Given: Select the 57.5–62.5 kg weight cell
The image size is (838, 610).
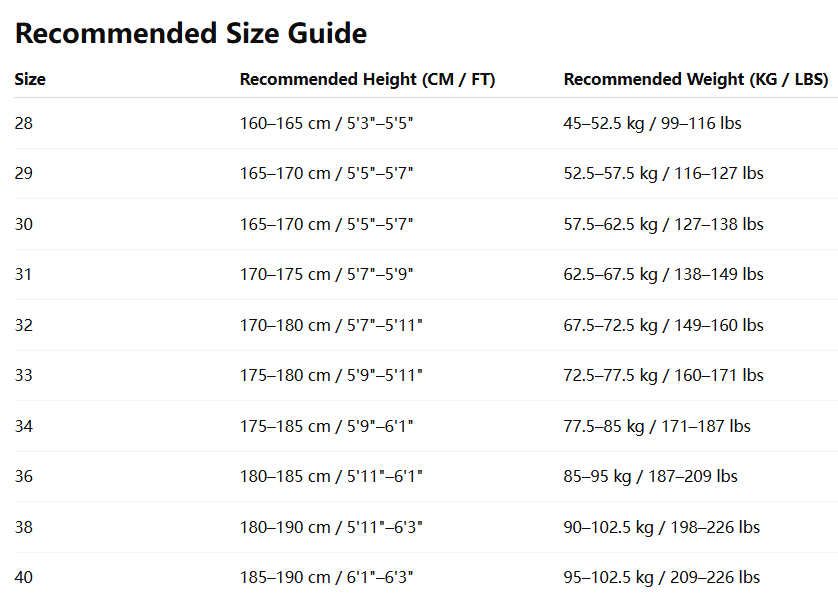Looking at the screenshot, I should tap(663, 224).
